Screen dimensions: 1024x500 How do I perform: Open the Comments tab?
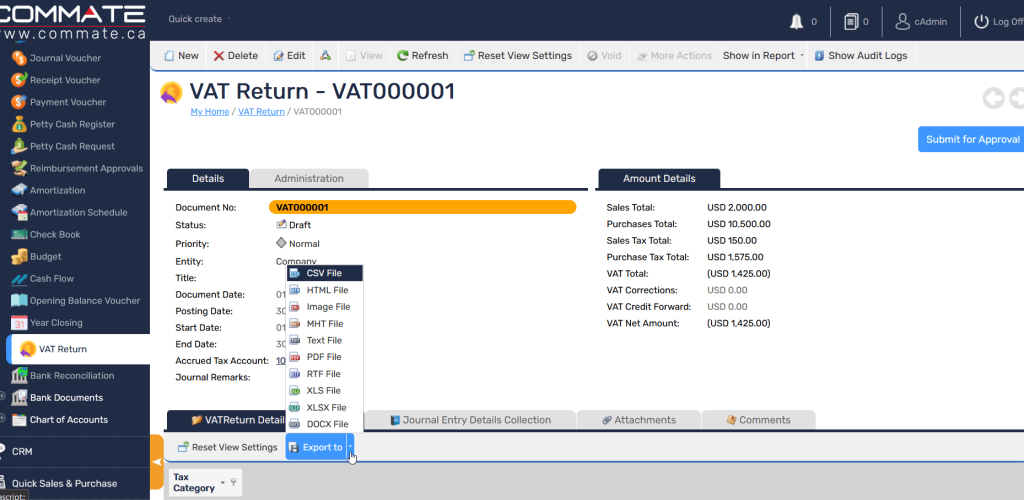point(758,420)
